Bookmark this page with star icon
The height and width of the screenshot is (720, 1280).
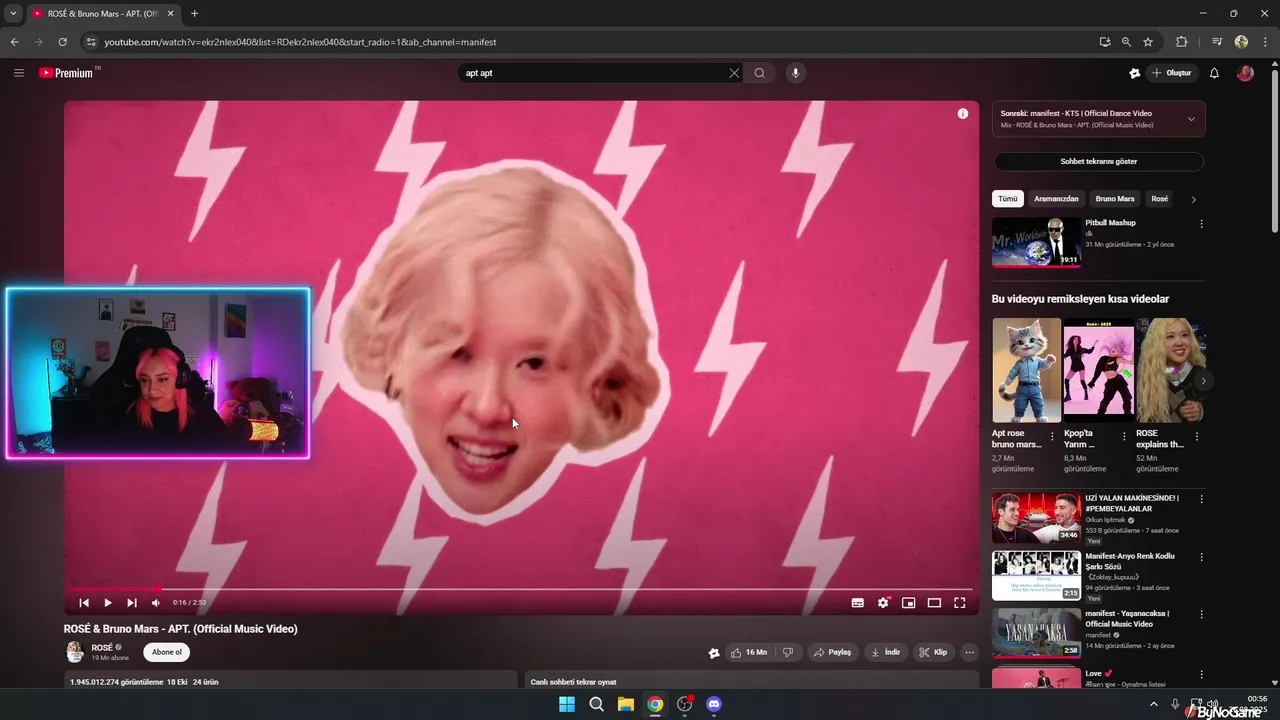[1148, 42]
